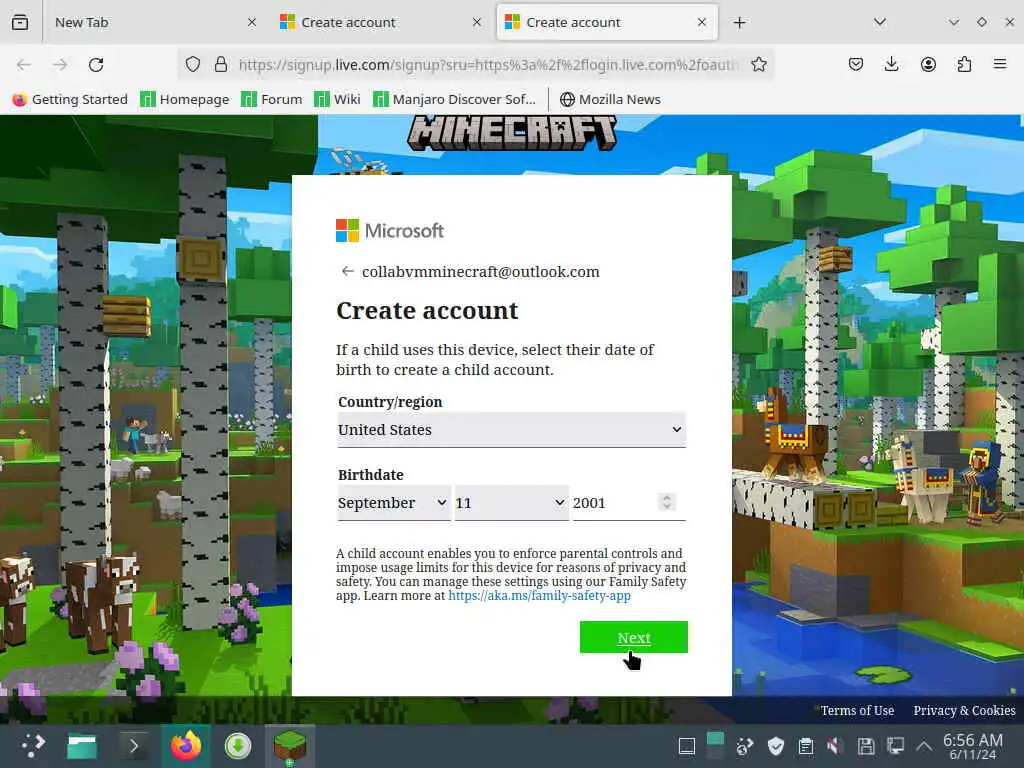Click the collabvmminecraft@outlook.com email text
The width and height of the screenshot is (1024, 768).
481,272
